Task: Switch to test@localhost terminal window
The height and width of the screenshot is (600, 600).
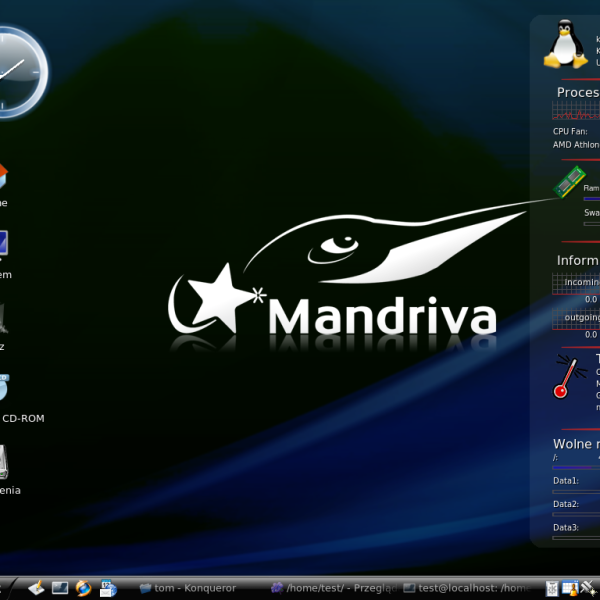Action: tap(470, 588)
